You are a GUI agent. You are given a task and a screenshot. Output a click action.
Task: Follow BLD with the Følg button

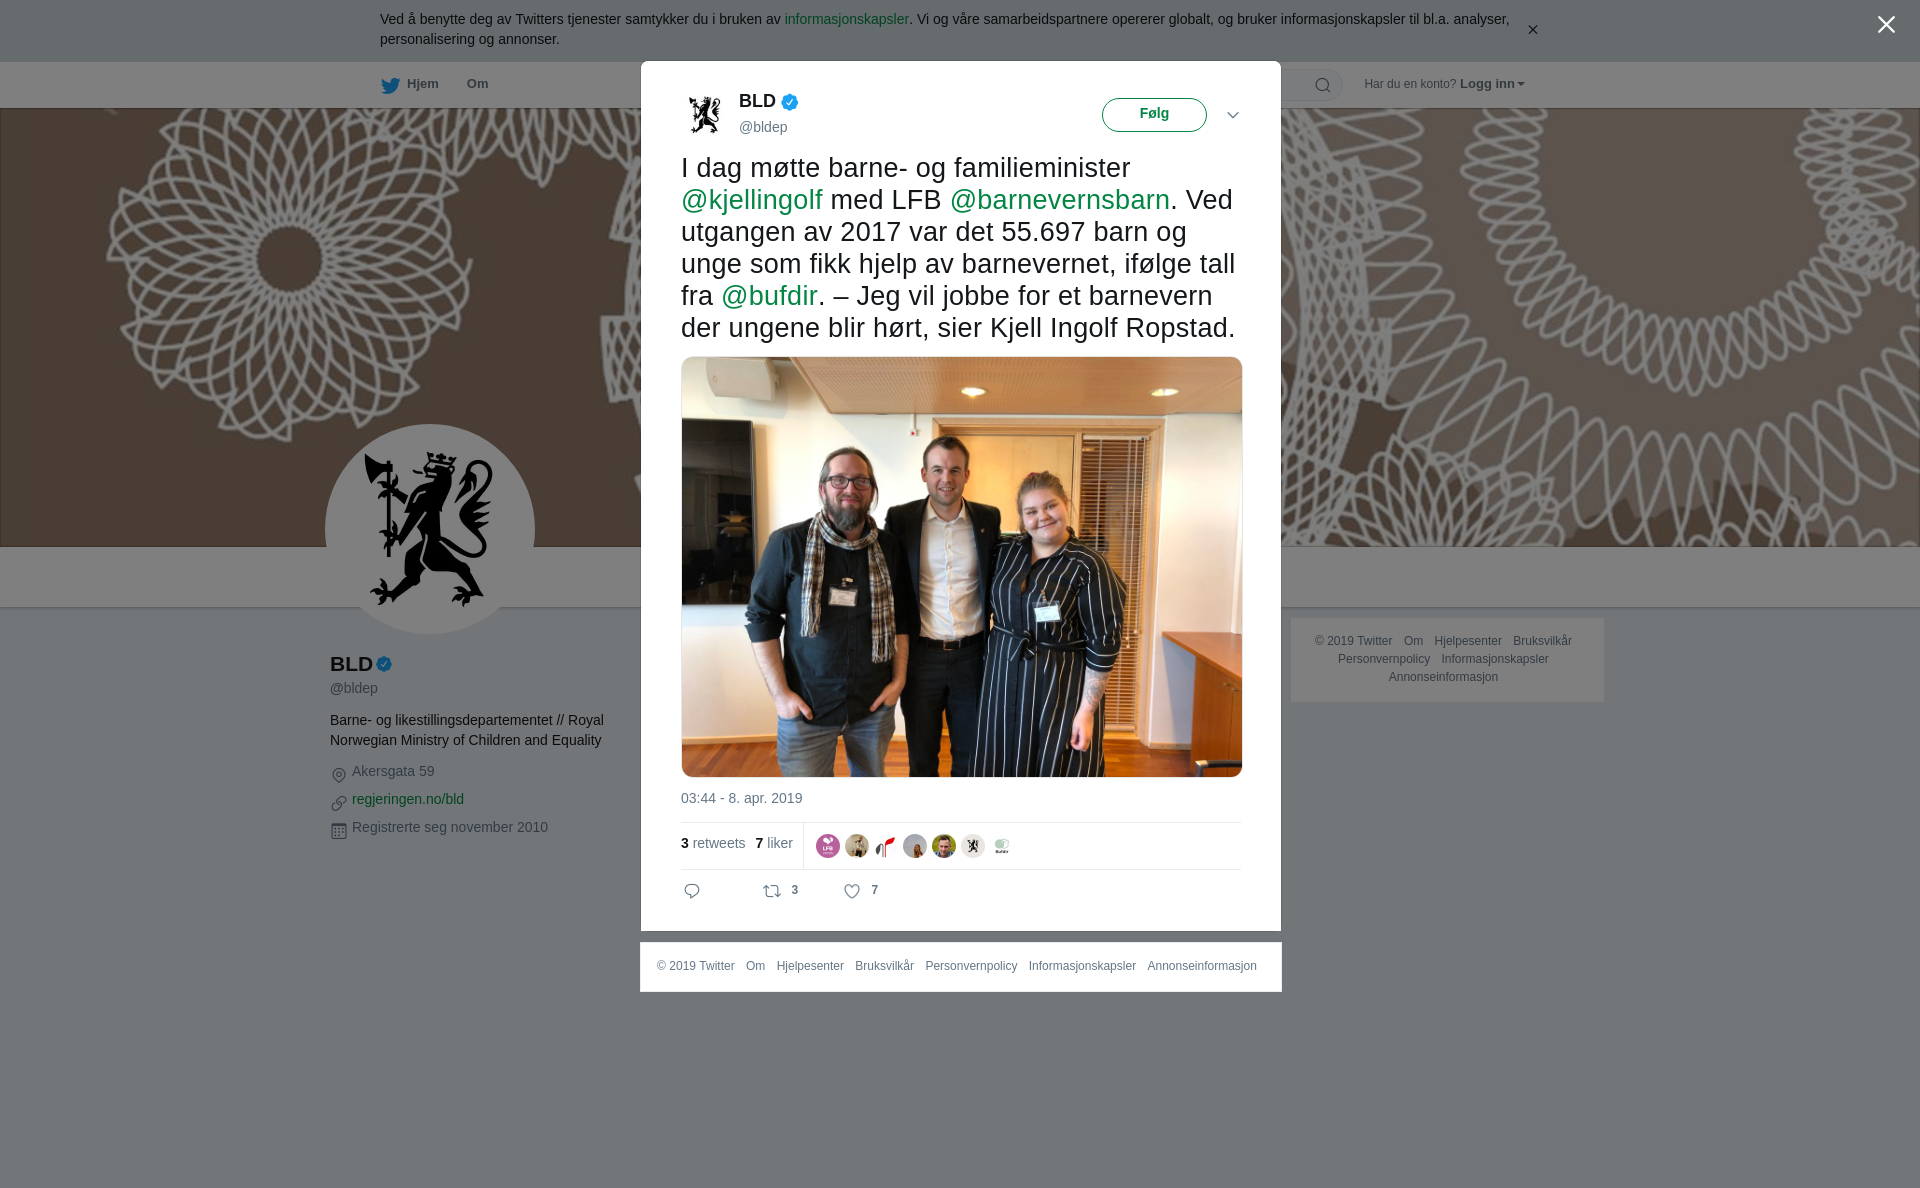tap(1154, 115)
